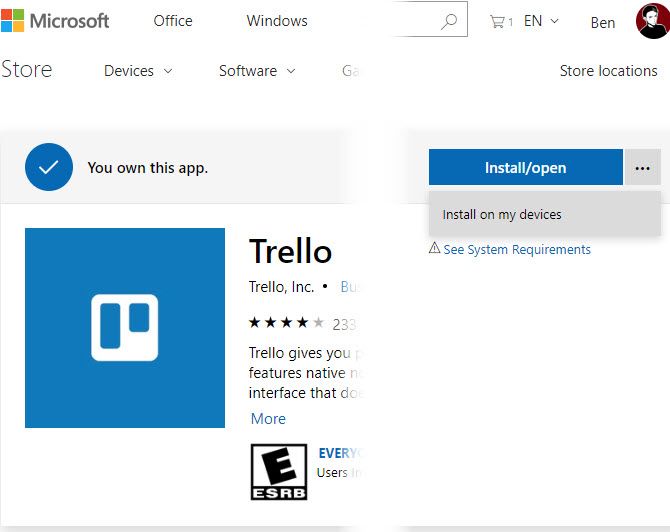
Task: Click the search magnifier icon
Action: (449, 21)
